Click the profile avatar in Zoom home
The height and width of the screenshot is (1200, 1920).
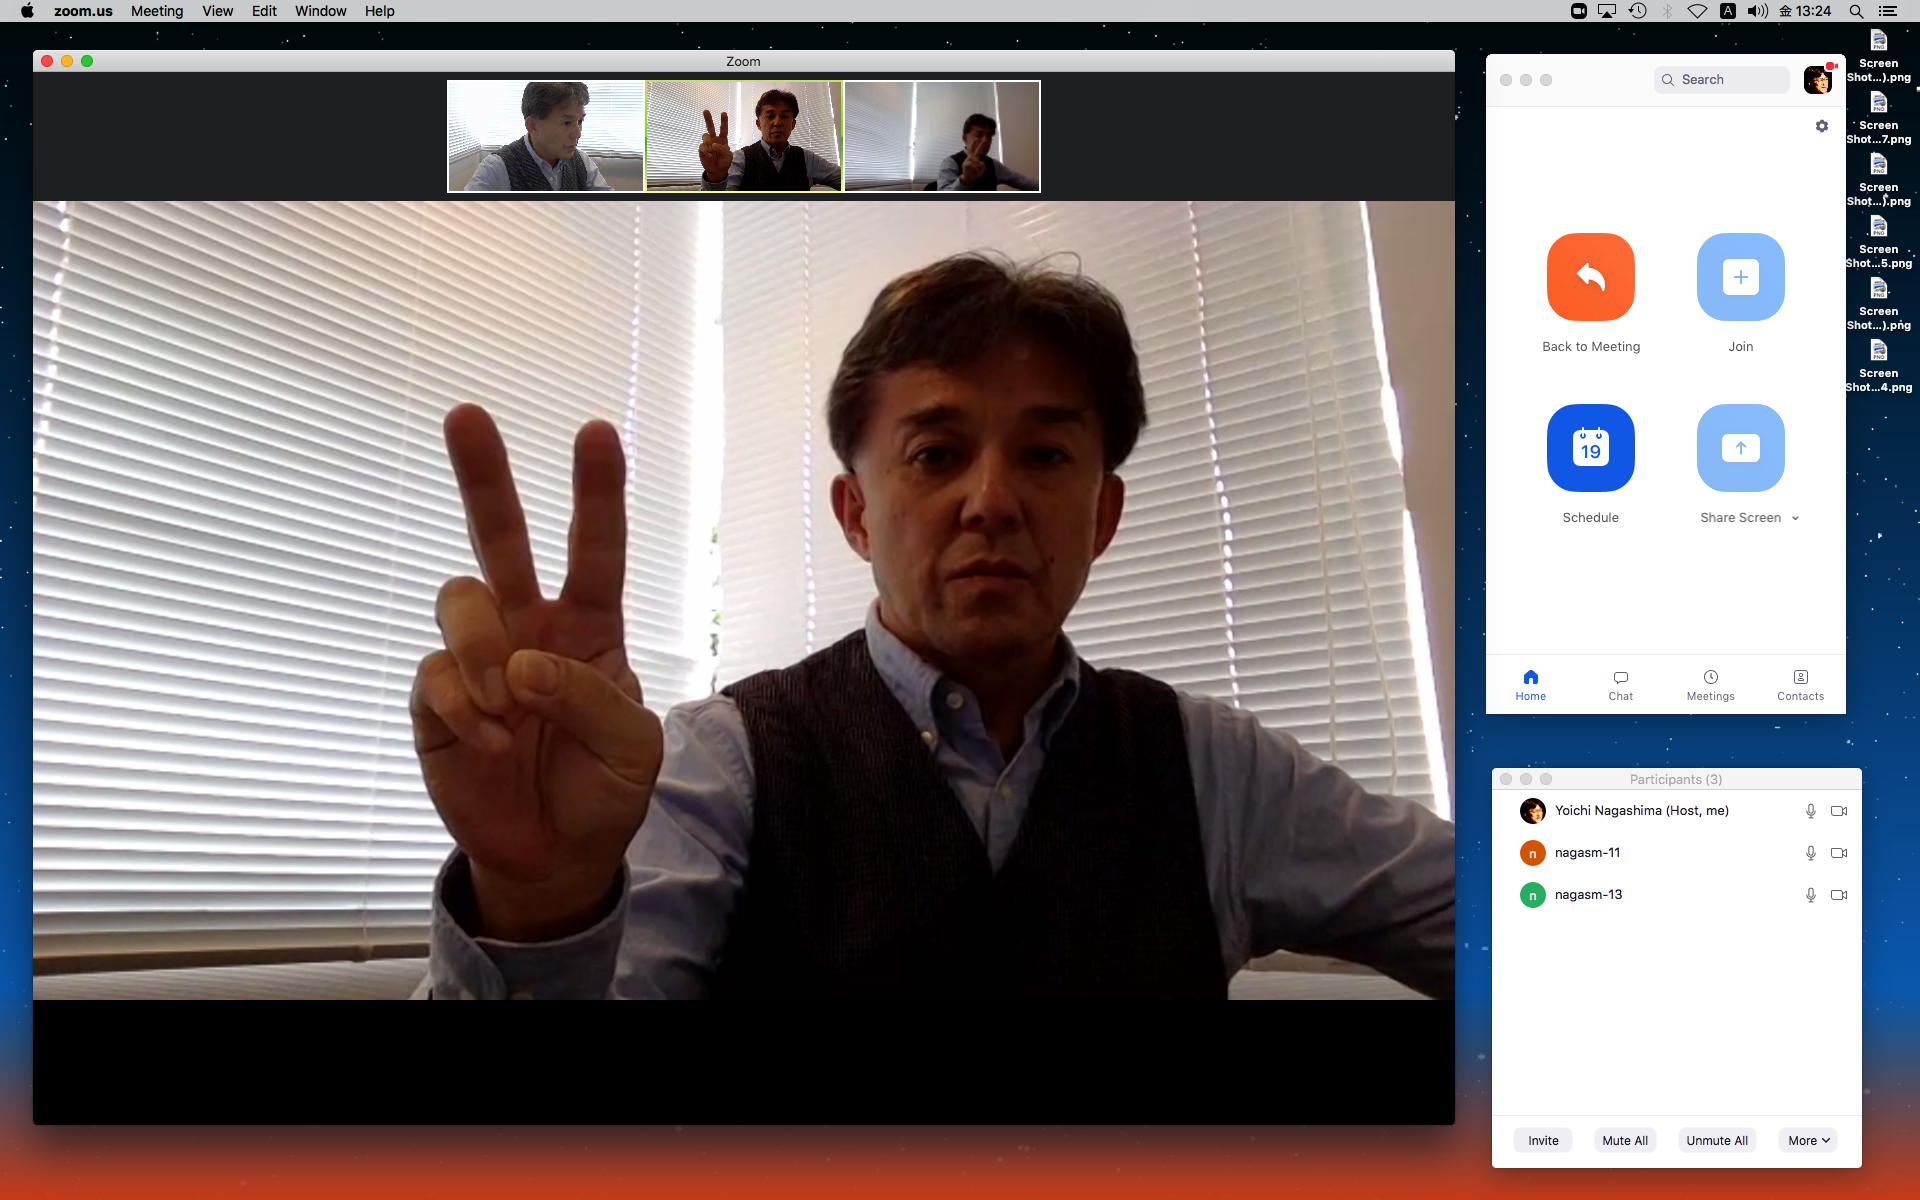pos(1817,80)
